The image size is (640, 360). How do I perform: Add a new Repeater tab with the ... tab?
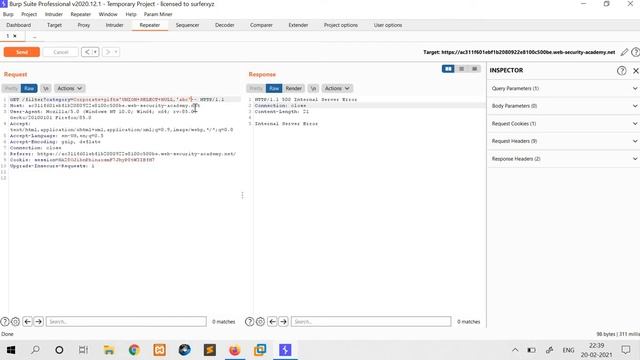tap(35, 37)
